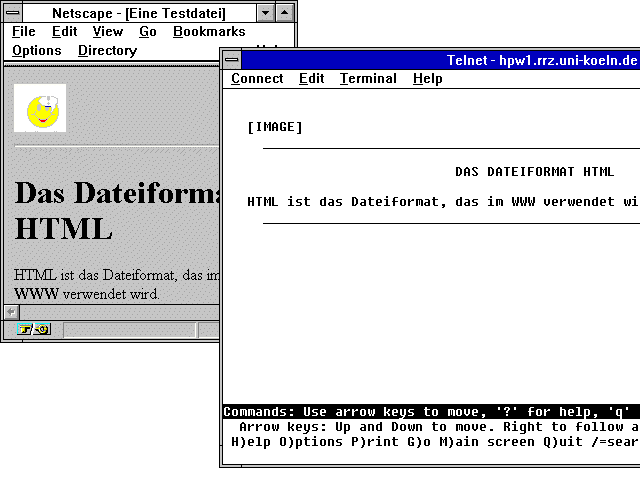Click 'HTML ist das Dateiformat' line in Telnet

pos(443,202)
